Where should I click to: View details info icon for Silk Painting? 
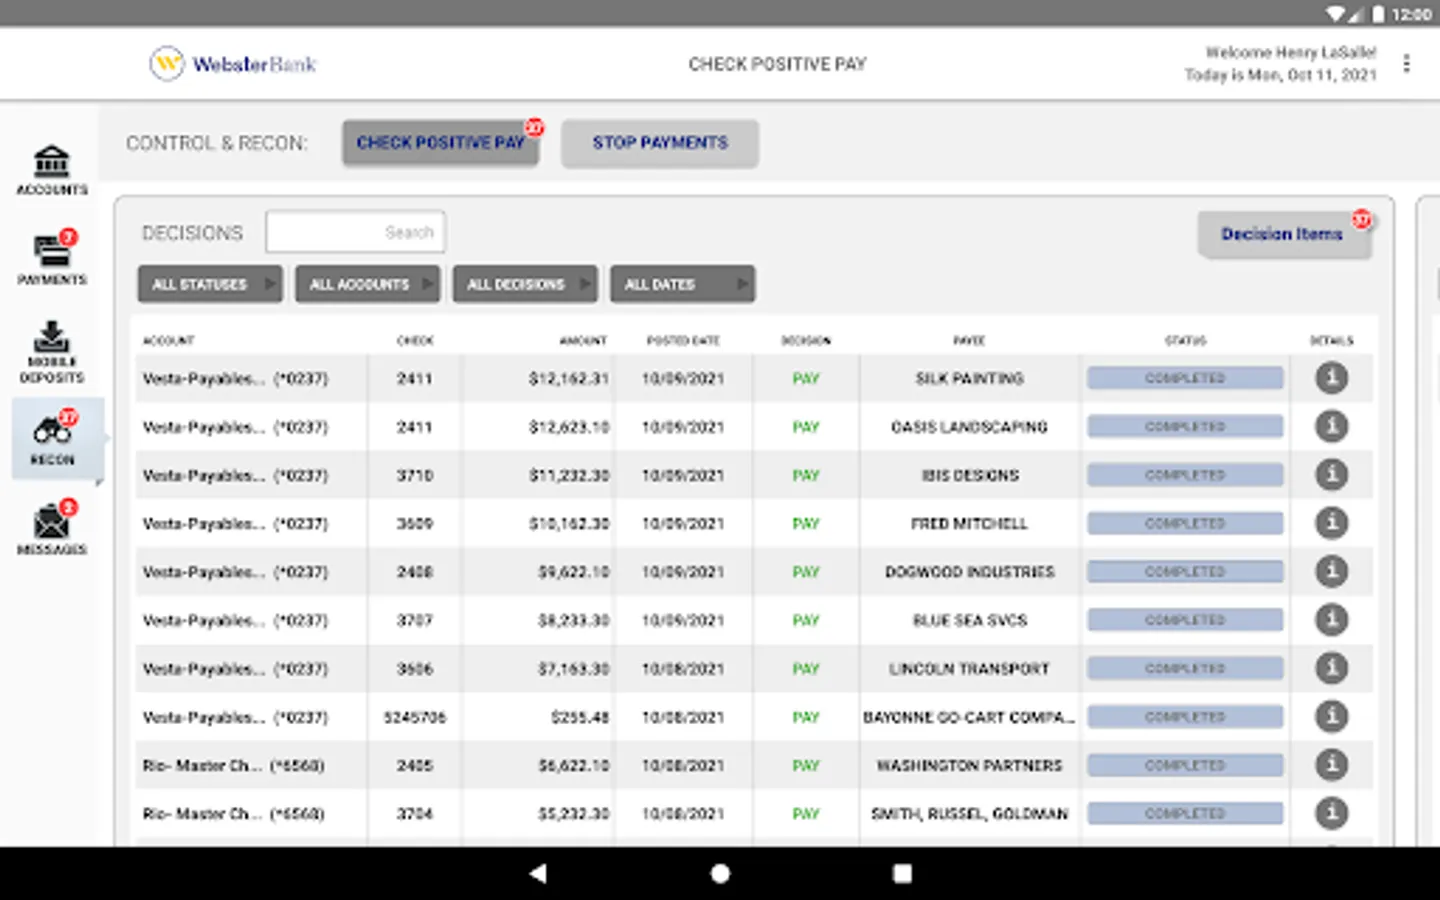[1331, 378]
